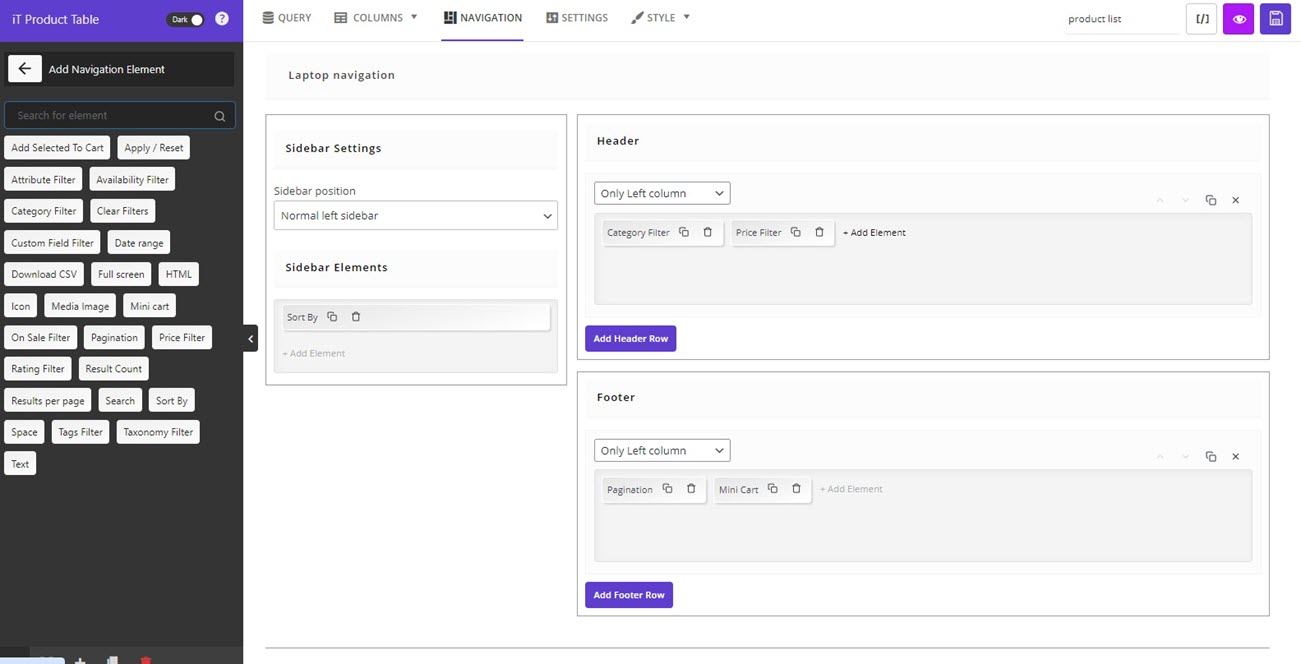Screen dimensions: 1301x664
Task: Add the On Sale Filter element
Action: pyautogui.click(x=41, y=338)
